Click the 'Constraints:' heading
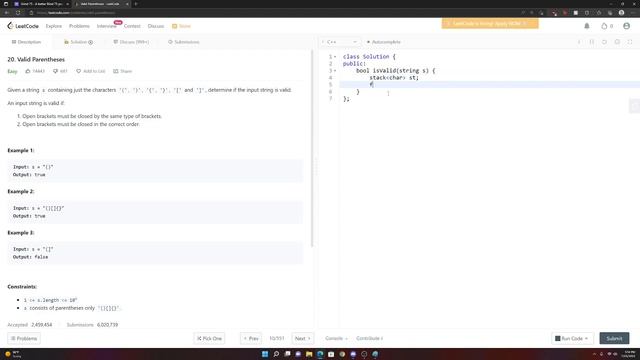640x360 pixels. [x=22, y=287]
